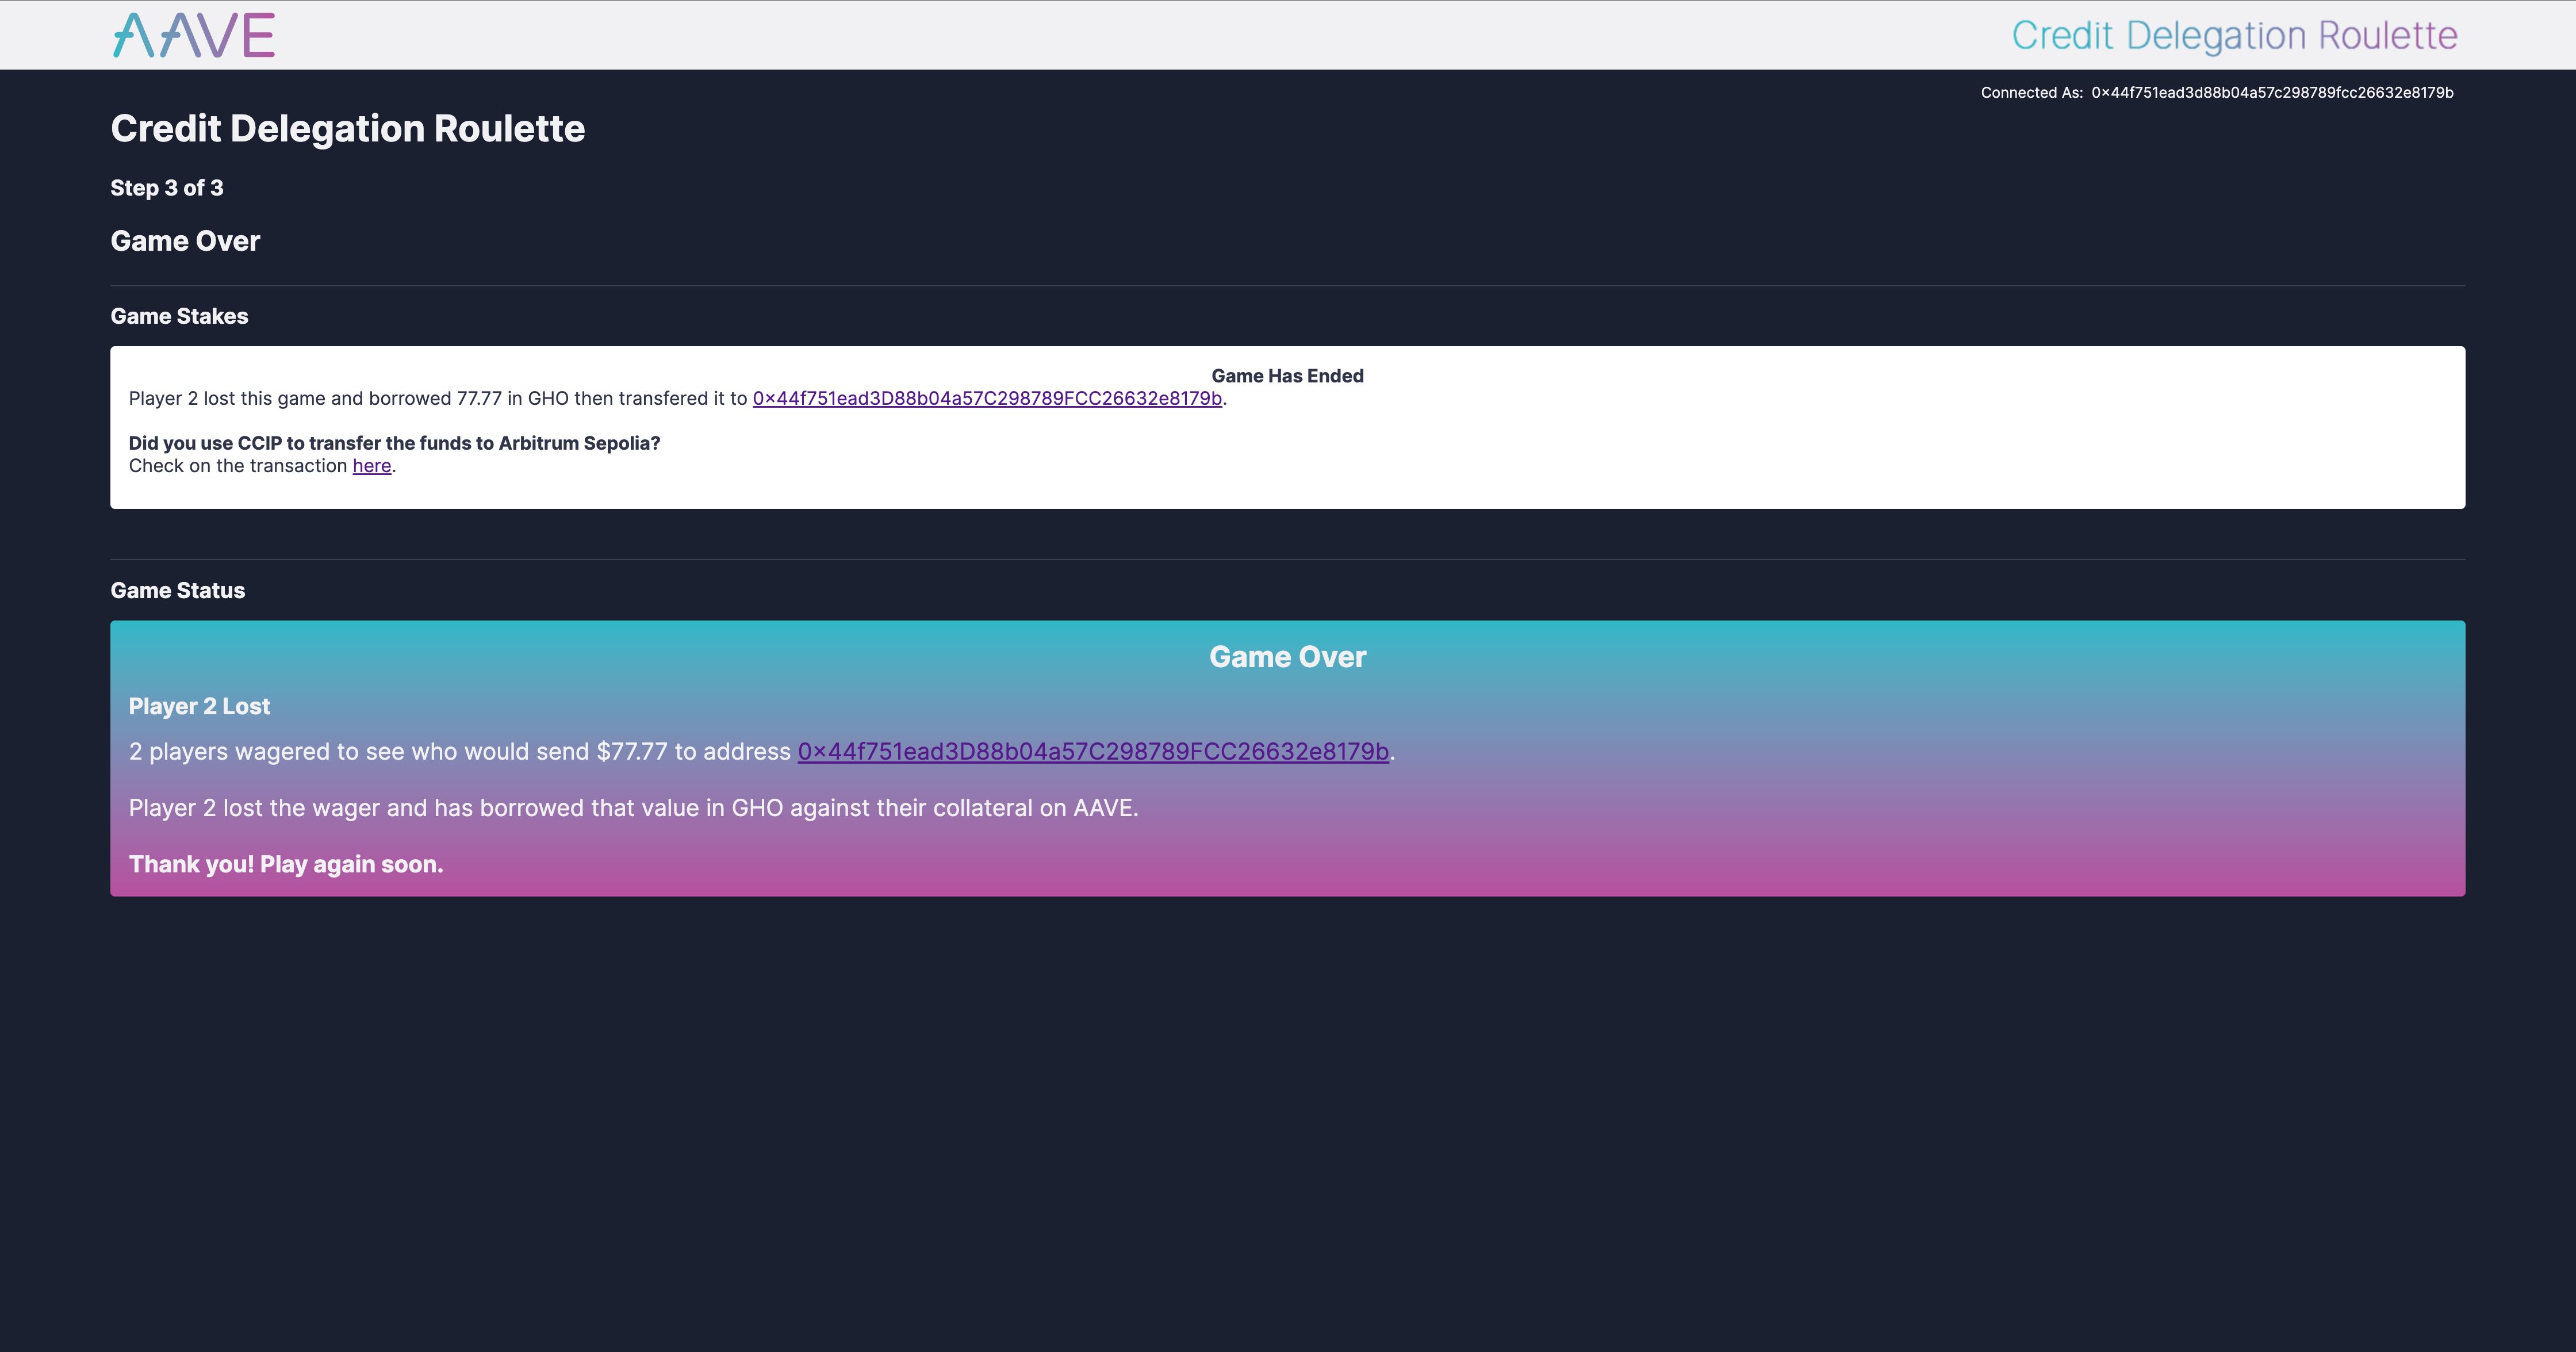This screenshot has height=1352, width=2576.
Task: Click the 'Game Has Ended' title
Action: 1287,376
